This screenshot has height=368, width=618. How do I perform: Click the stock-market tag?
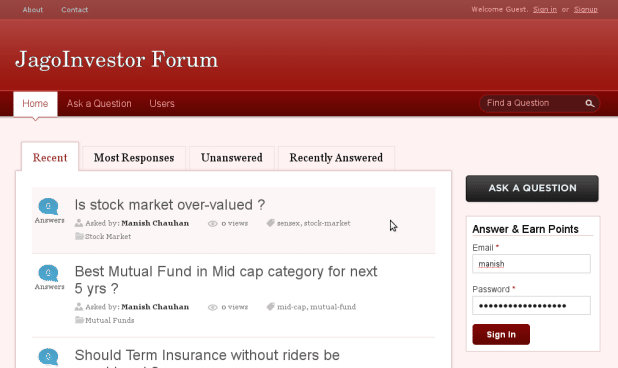coord(327,223)
